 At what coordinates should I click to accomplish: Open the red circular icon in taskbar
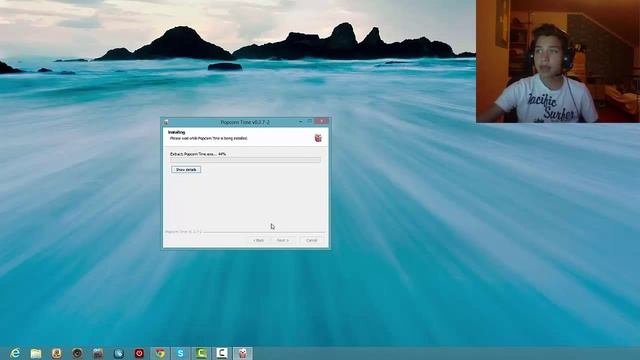point(139,353)
